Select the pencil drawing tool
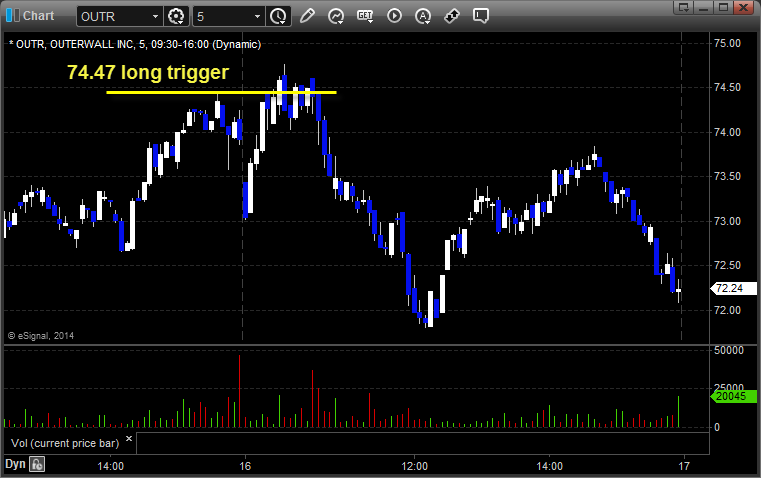The width and height of the screenshot is (761, 478). pyautogui.click(x=307, y=16)
